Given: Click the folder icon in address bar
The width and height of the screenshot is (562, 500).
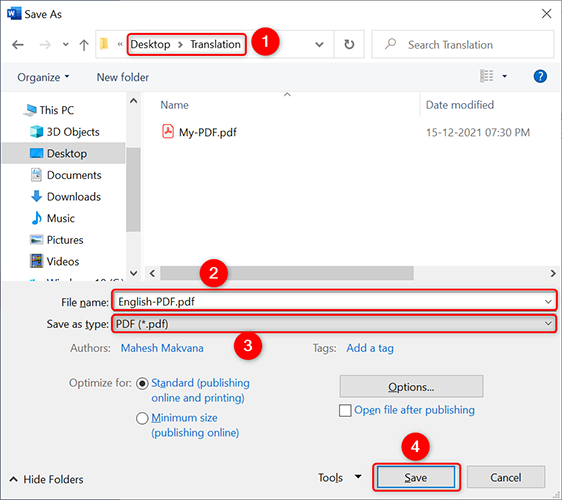Looking at the screenshot, I should point(104,44).
